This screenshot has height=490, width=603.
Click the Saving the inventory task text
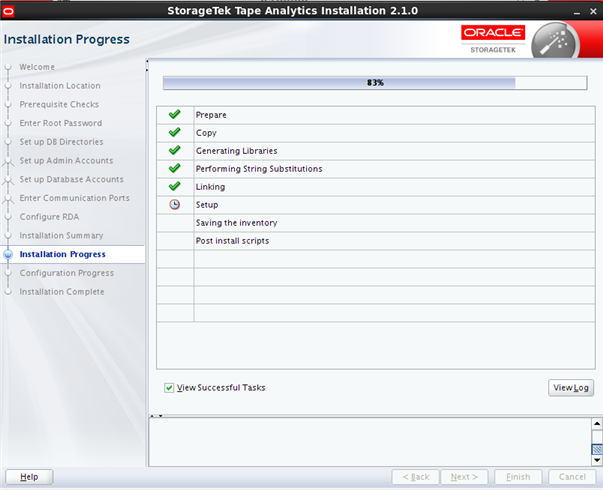[x=236, y=223]
